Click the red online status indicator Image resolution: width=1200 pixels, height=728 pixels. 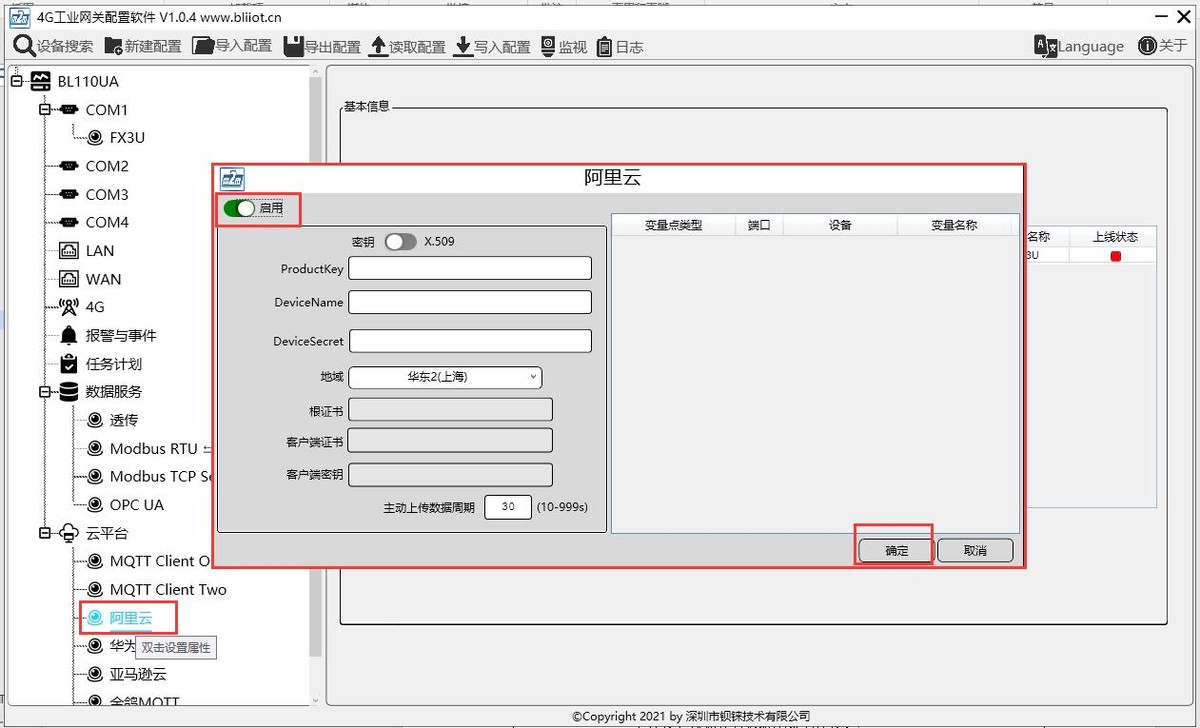pos(1116,257)
